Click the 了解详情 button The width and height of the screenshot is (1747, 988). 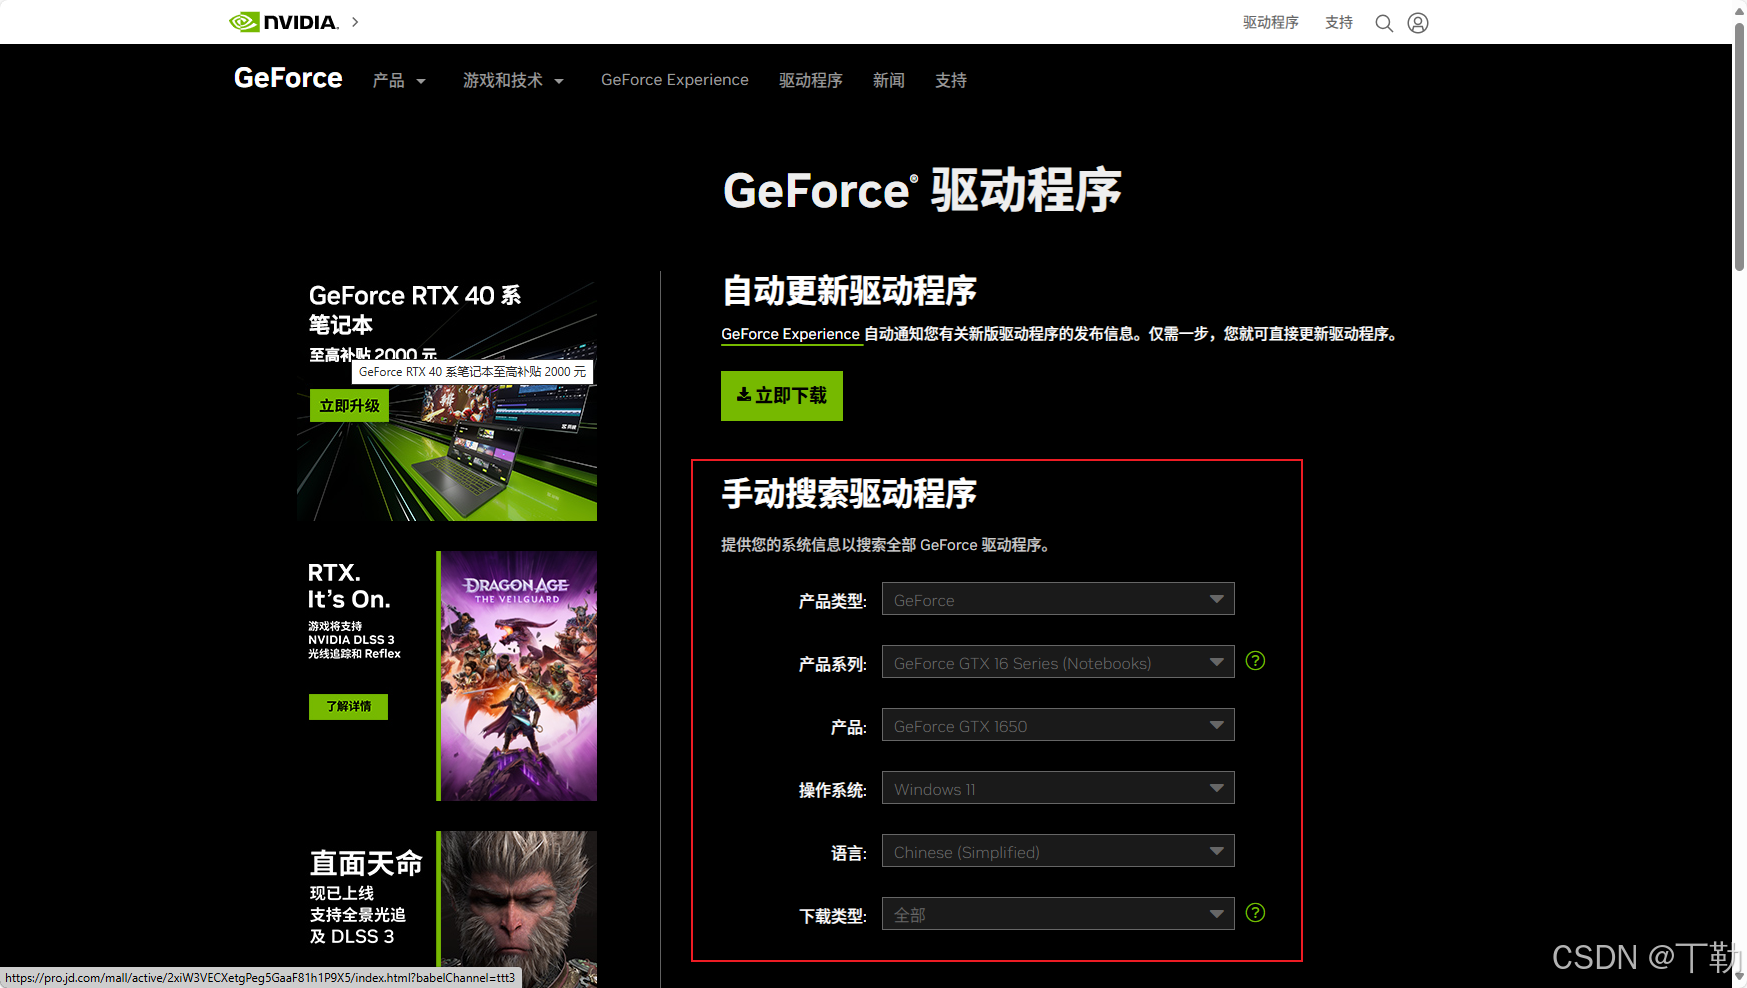click(348, 706)
